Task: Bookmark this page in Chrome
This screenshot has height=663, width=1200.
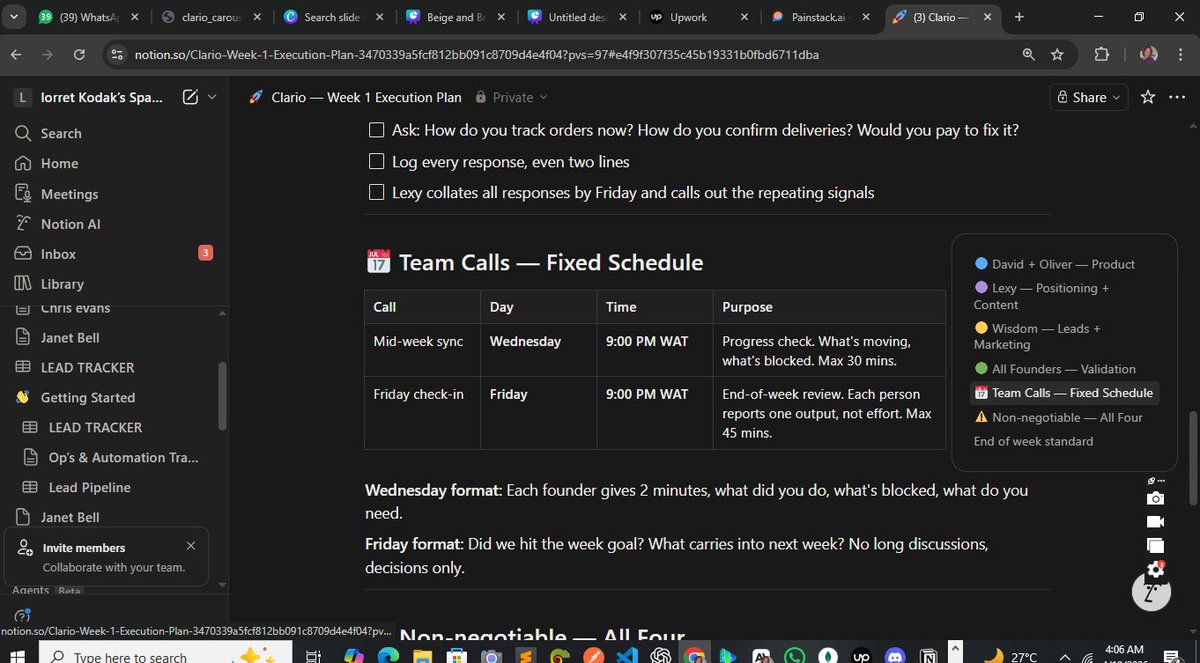Action: coord(1057,55)
